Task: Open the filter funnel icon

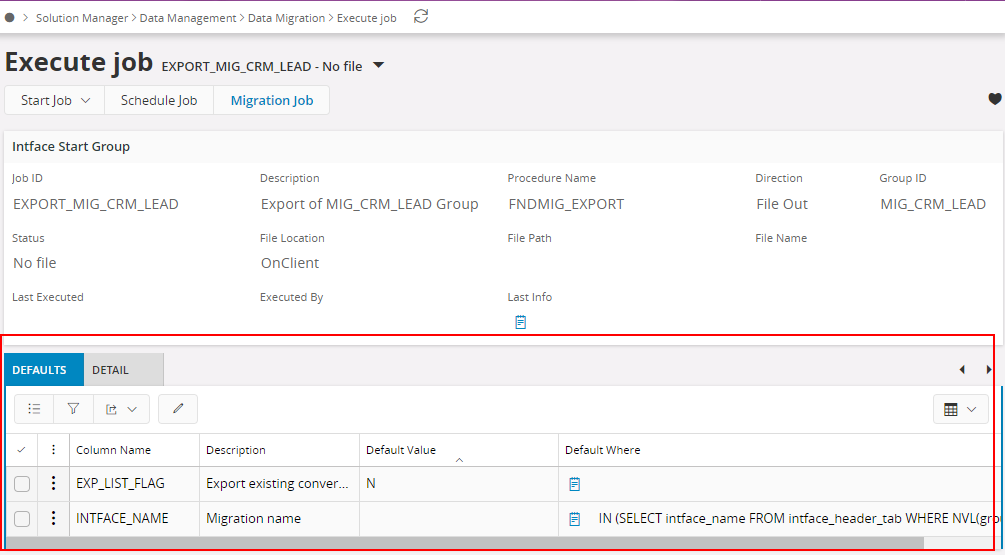Action: [x=73, y=409]
